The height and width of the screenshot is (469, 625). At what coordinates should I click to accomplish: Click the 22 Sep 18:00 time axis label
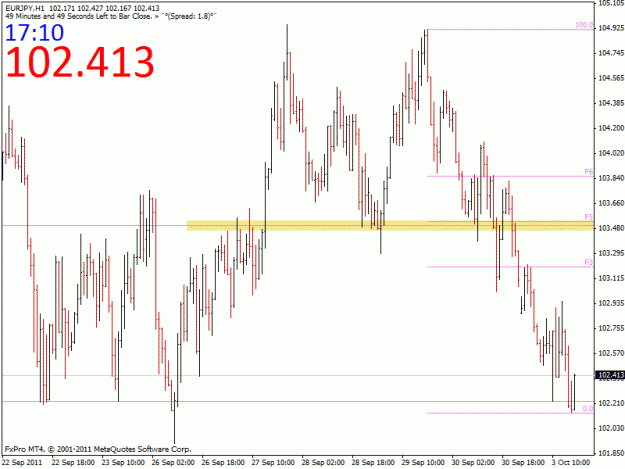click(73, 462)
